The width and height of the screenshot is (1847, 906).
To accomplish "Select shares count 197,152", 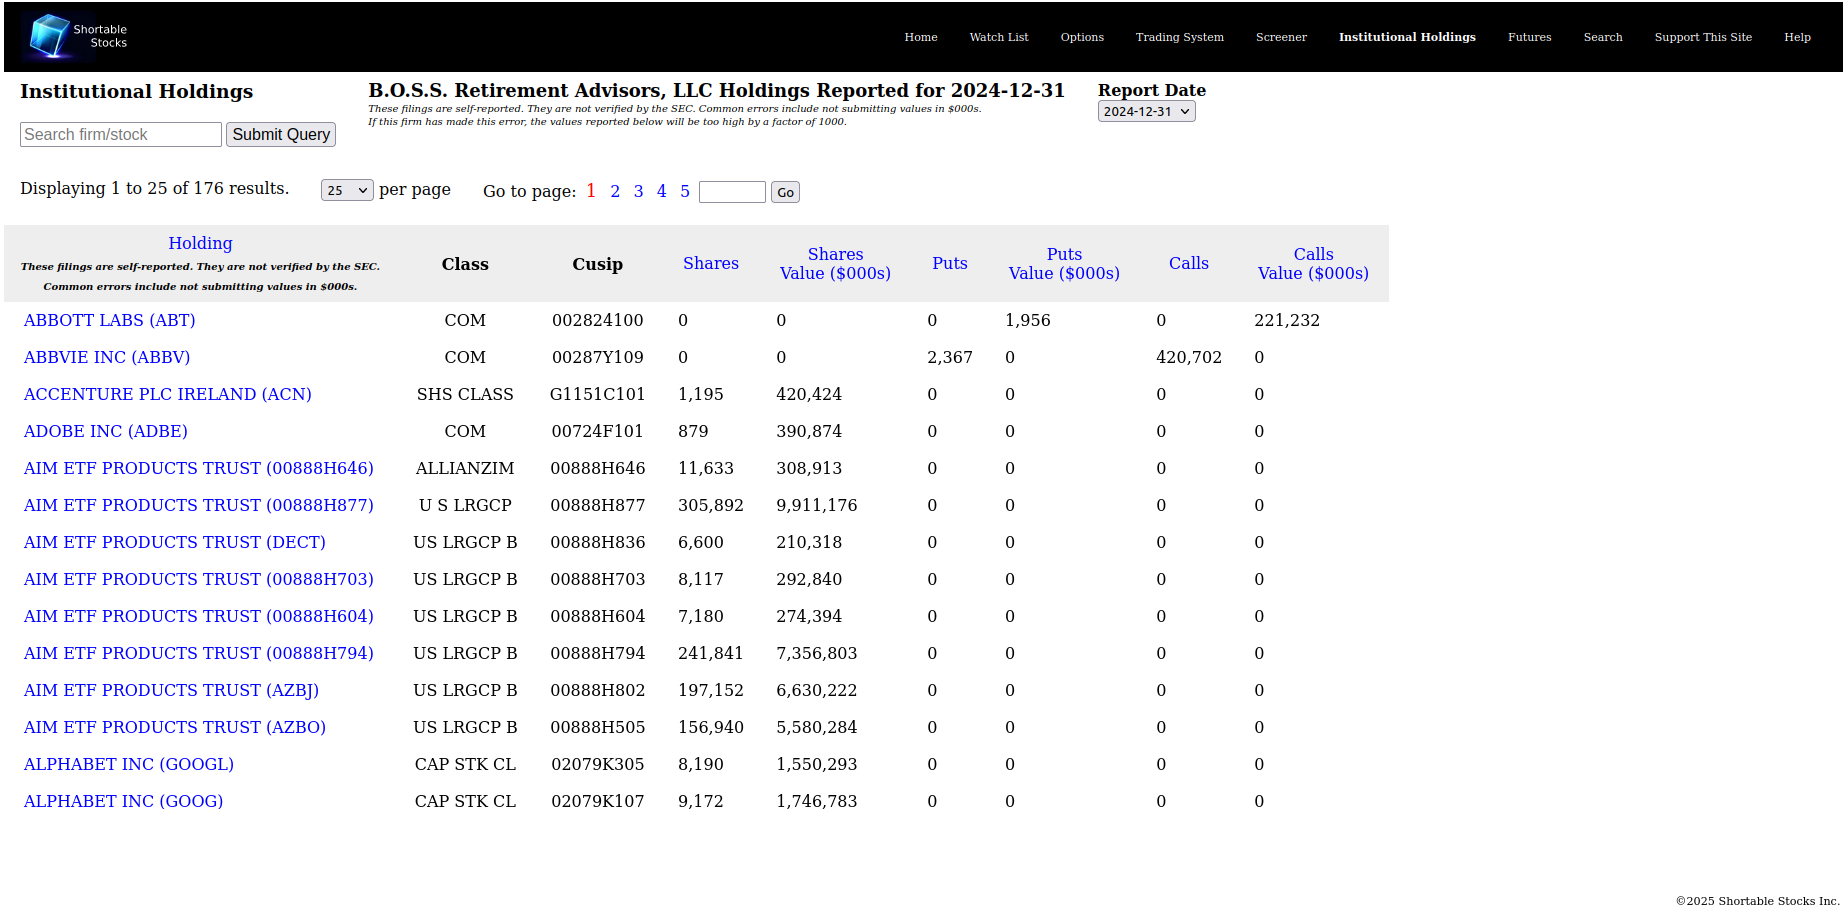I will [x=711, y=690].
